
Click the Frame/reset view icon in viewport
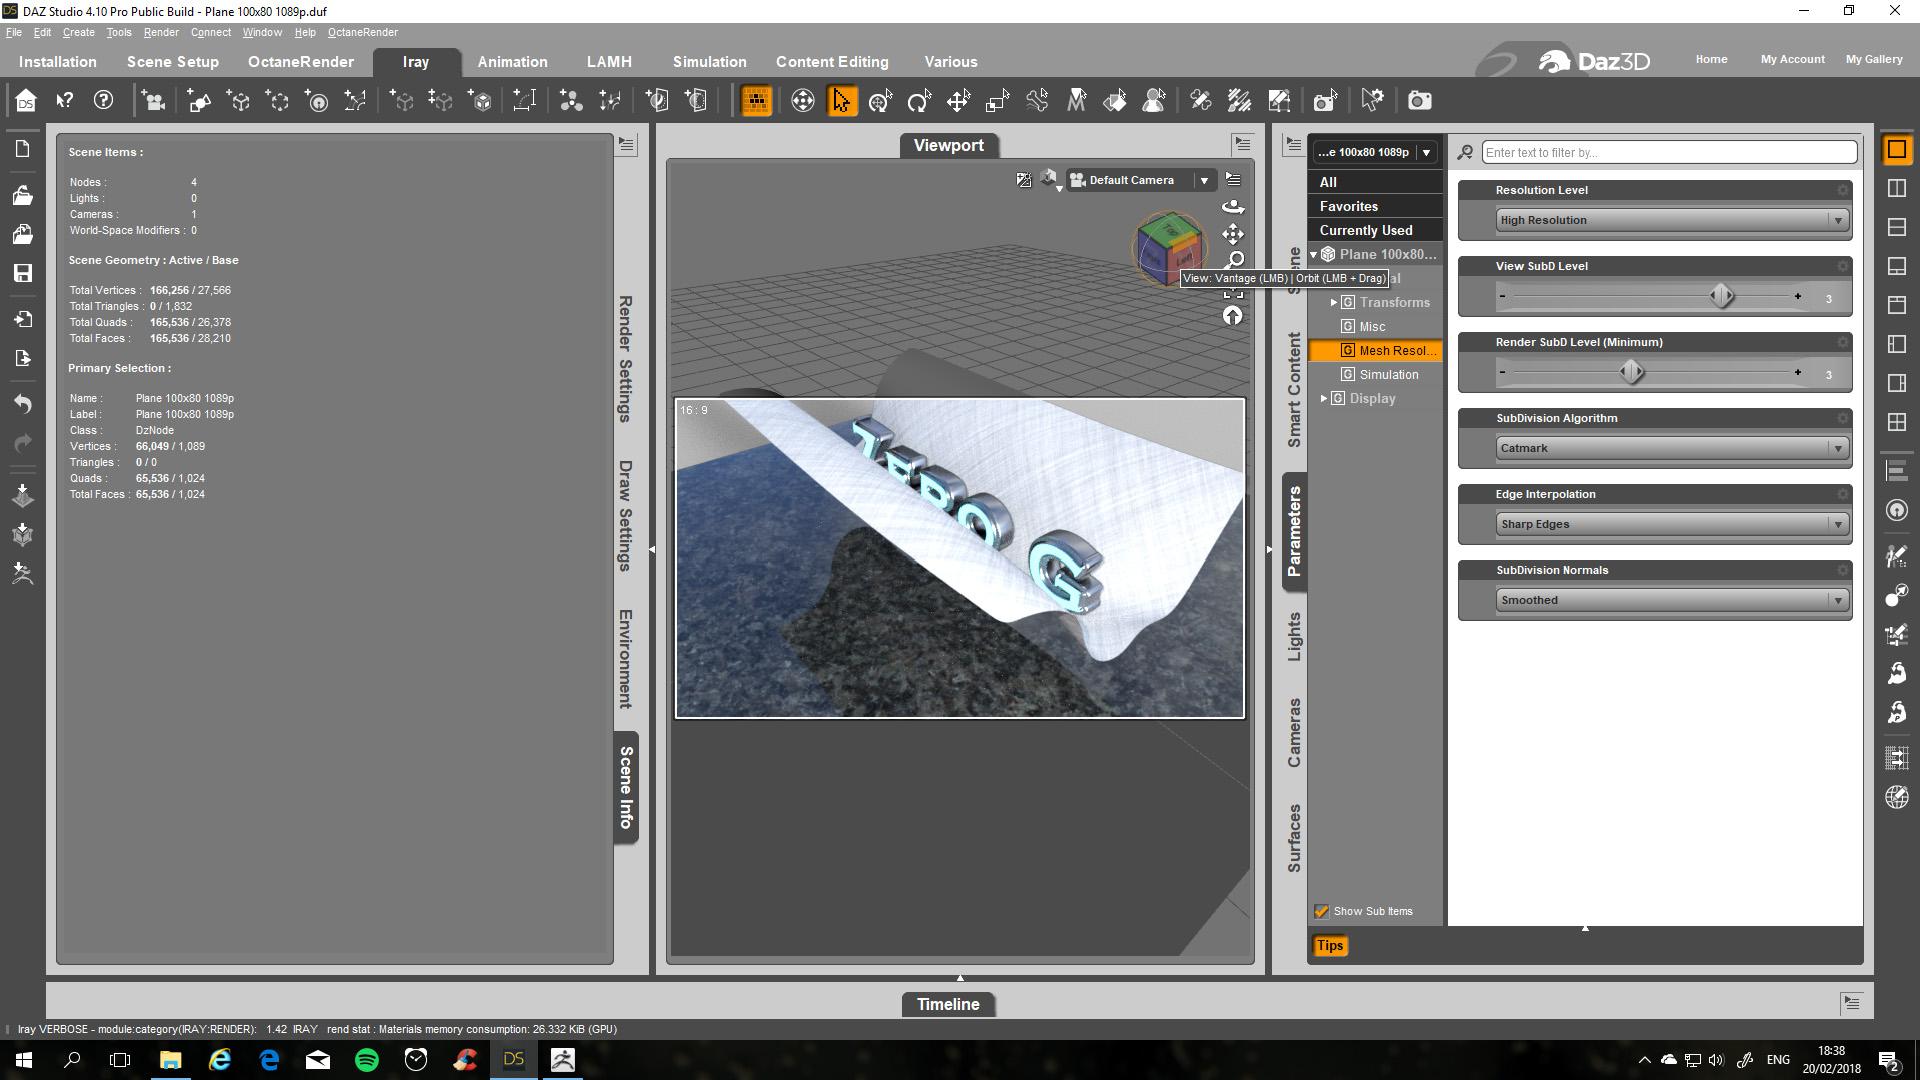pyautogui.click(x=1233, y=292)
